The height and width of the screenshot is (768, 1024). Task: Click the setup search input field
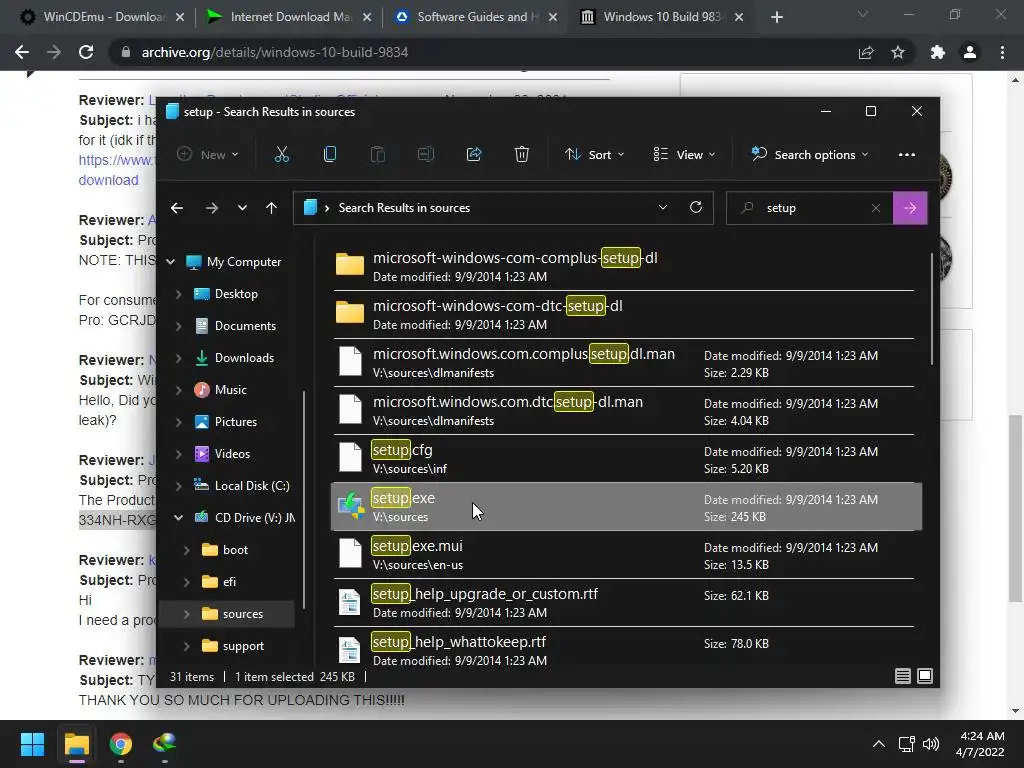tap(810, 208)
